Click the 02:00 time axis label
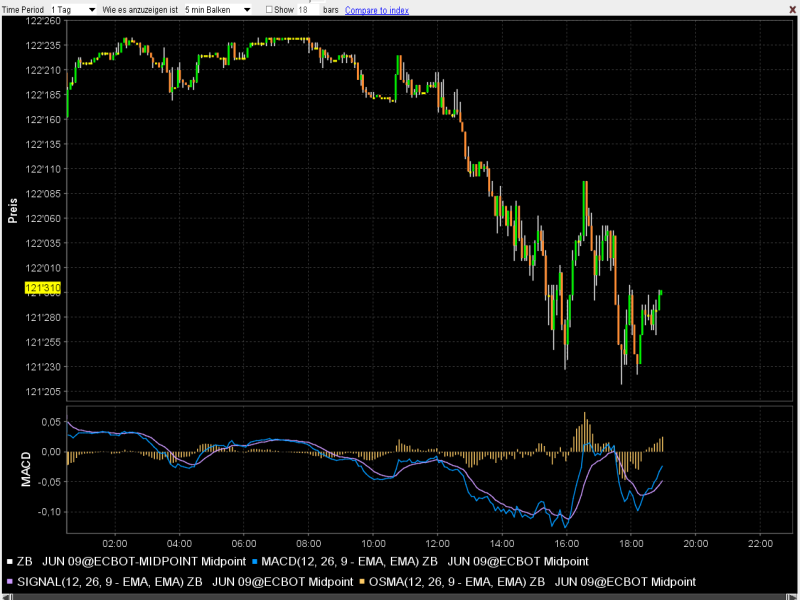800x600 pixels. coord(115,544)
